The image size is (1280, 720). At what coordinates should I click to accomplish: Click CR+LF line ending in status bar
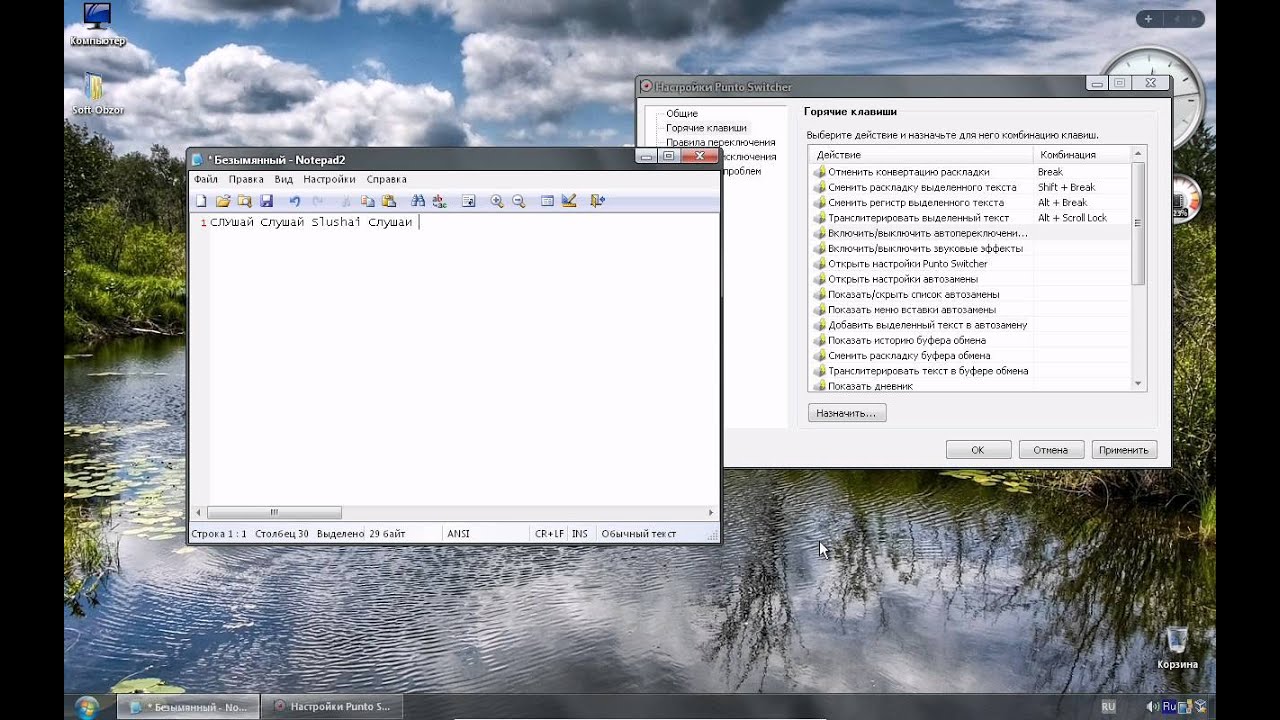[549, 534]
